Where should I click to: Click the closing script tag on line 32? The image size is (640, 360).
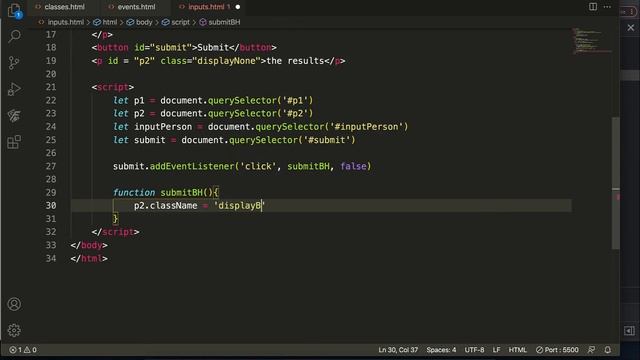point(116,232)
